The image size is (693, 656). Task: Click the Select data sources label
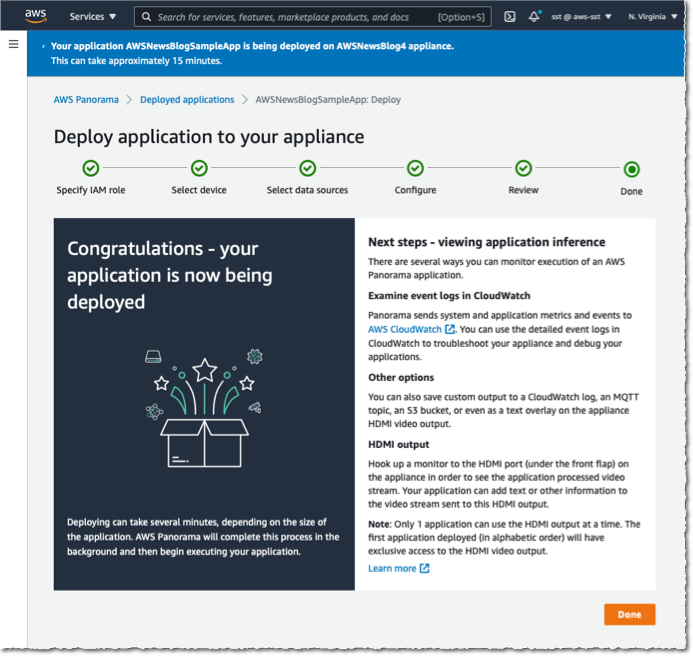(307, 190)
